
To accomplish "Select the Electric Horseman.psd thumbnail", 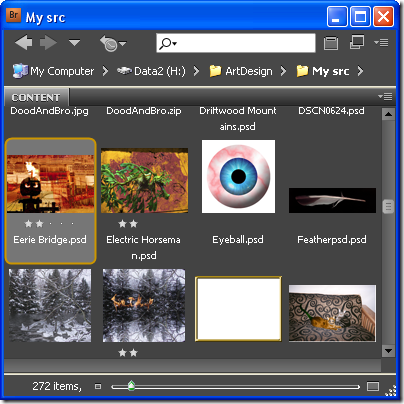I will 144,181.
